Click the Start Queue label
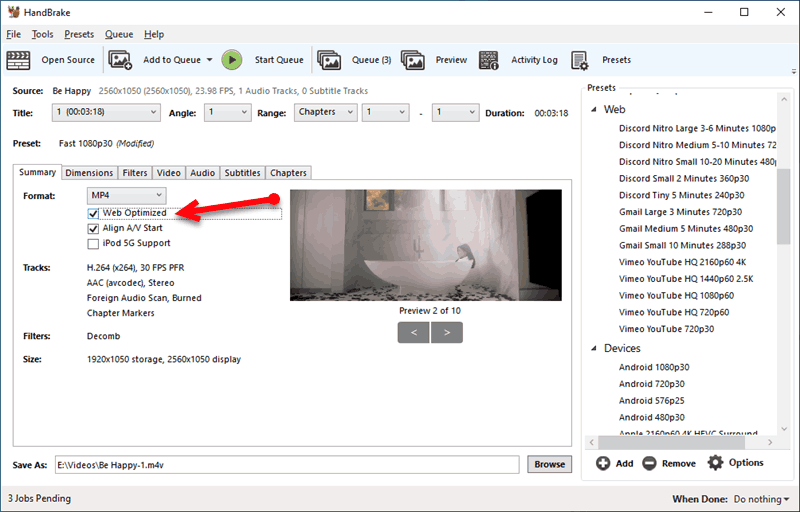This screenshot has height=512, width=800. point(279,60)
